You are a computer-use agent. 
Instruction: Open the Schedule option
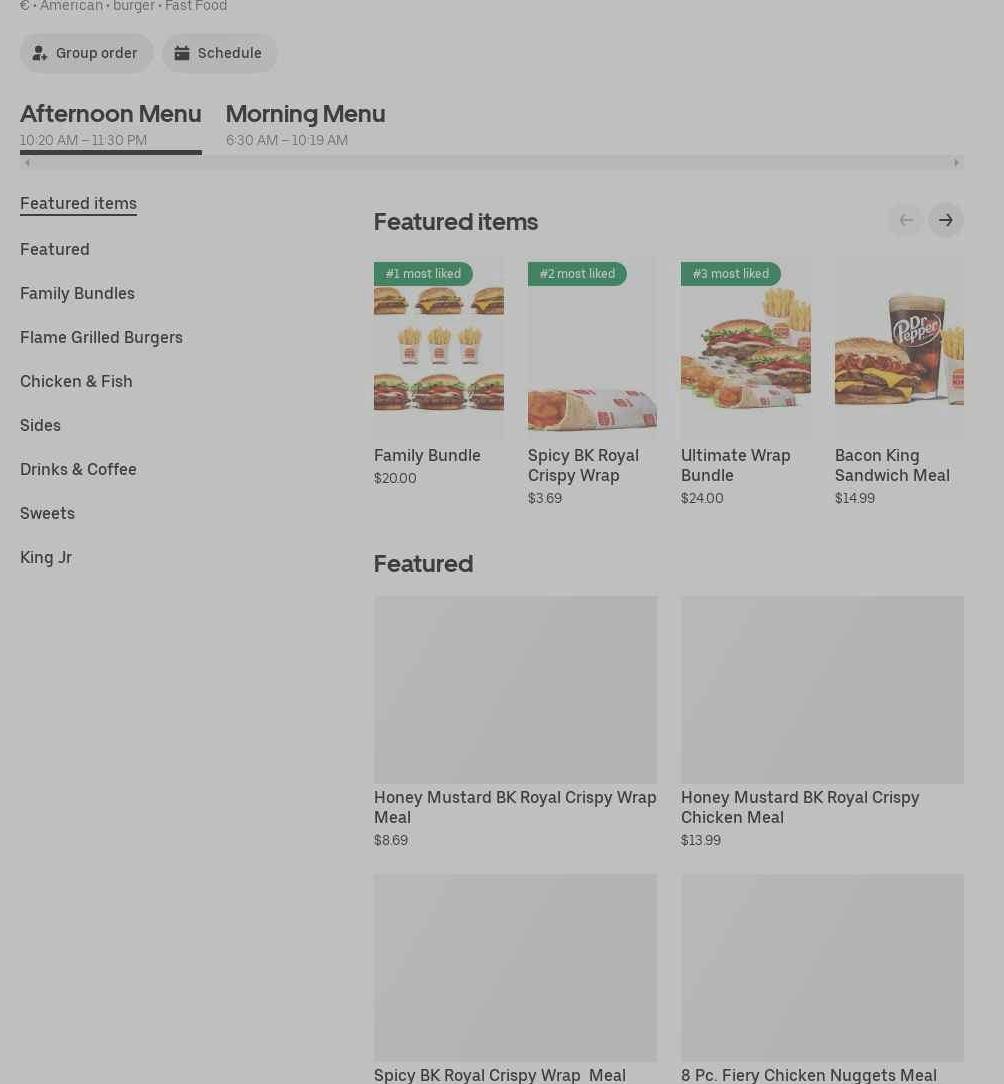219,53
